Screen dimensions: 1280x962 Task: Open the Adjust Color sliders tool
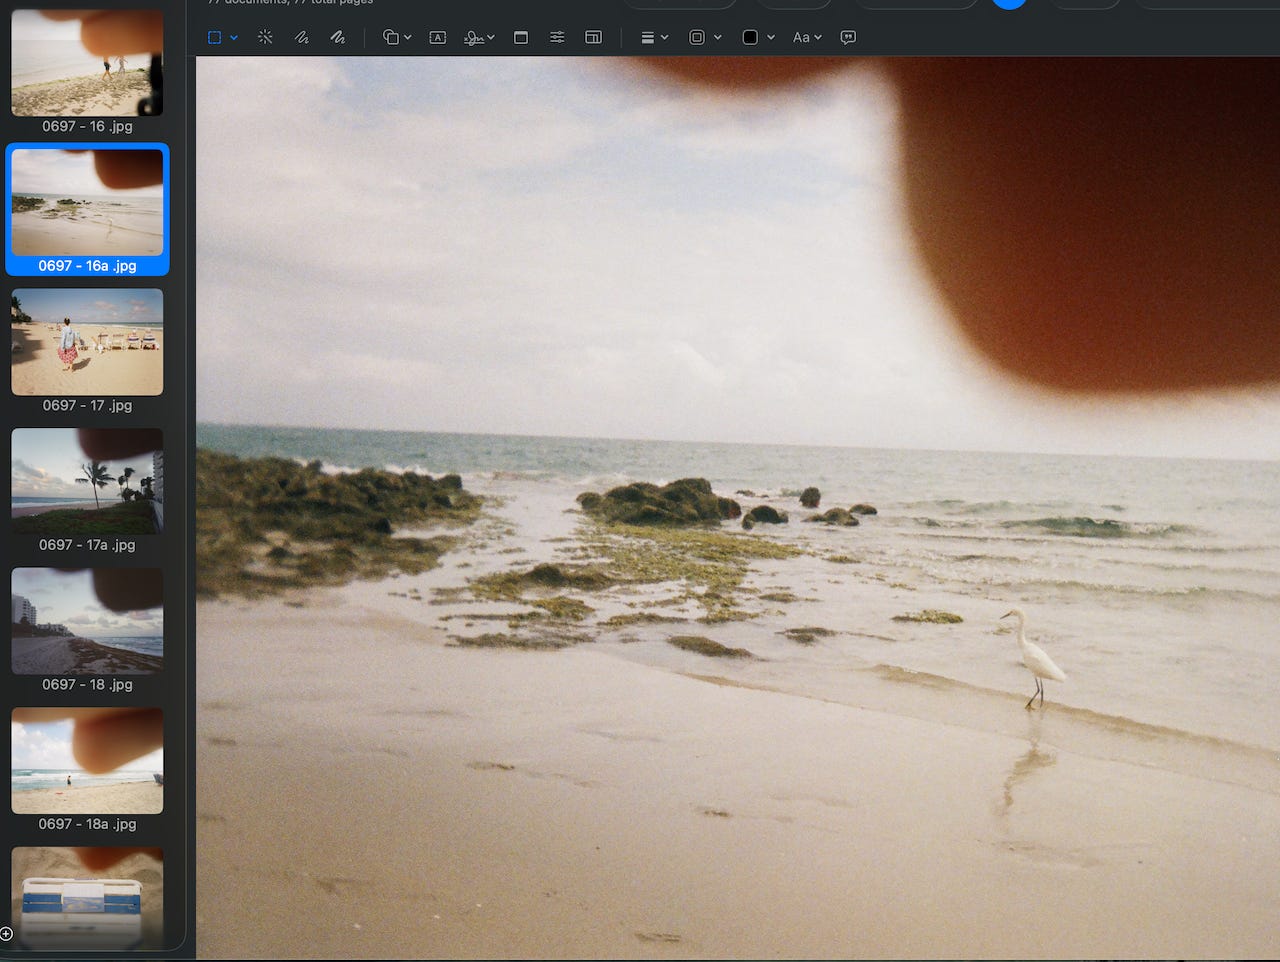click(557, 37)
